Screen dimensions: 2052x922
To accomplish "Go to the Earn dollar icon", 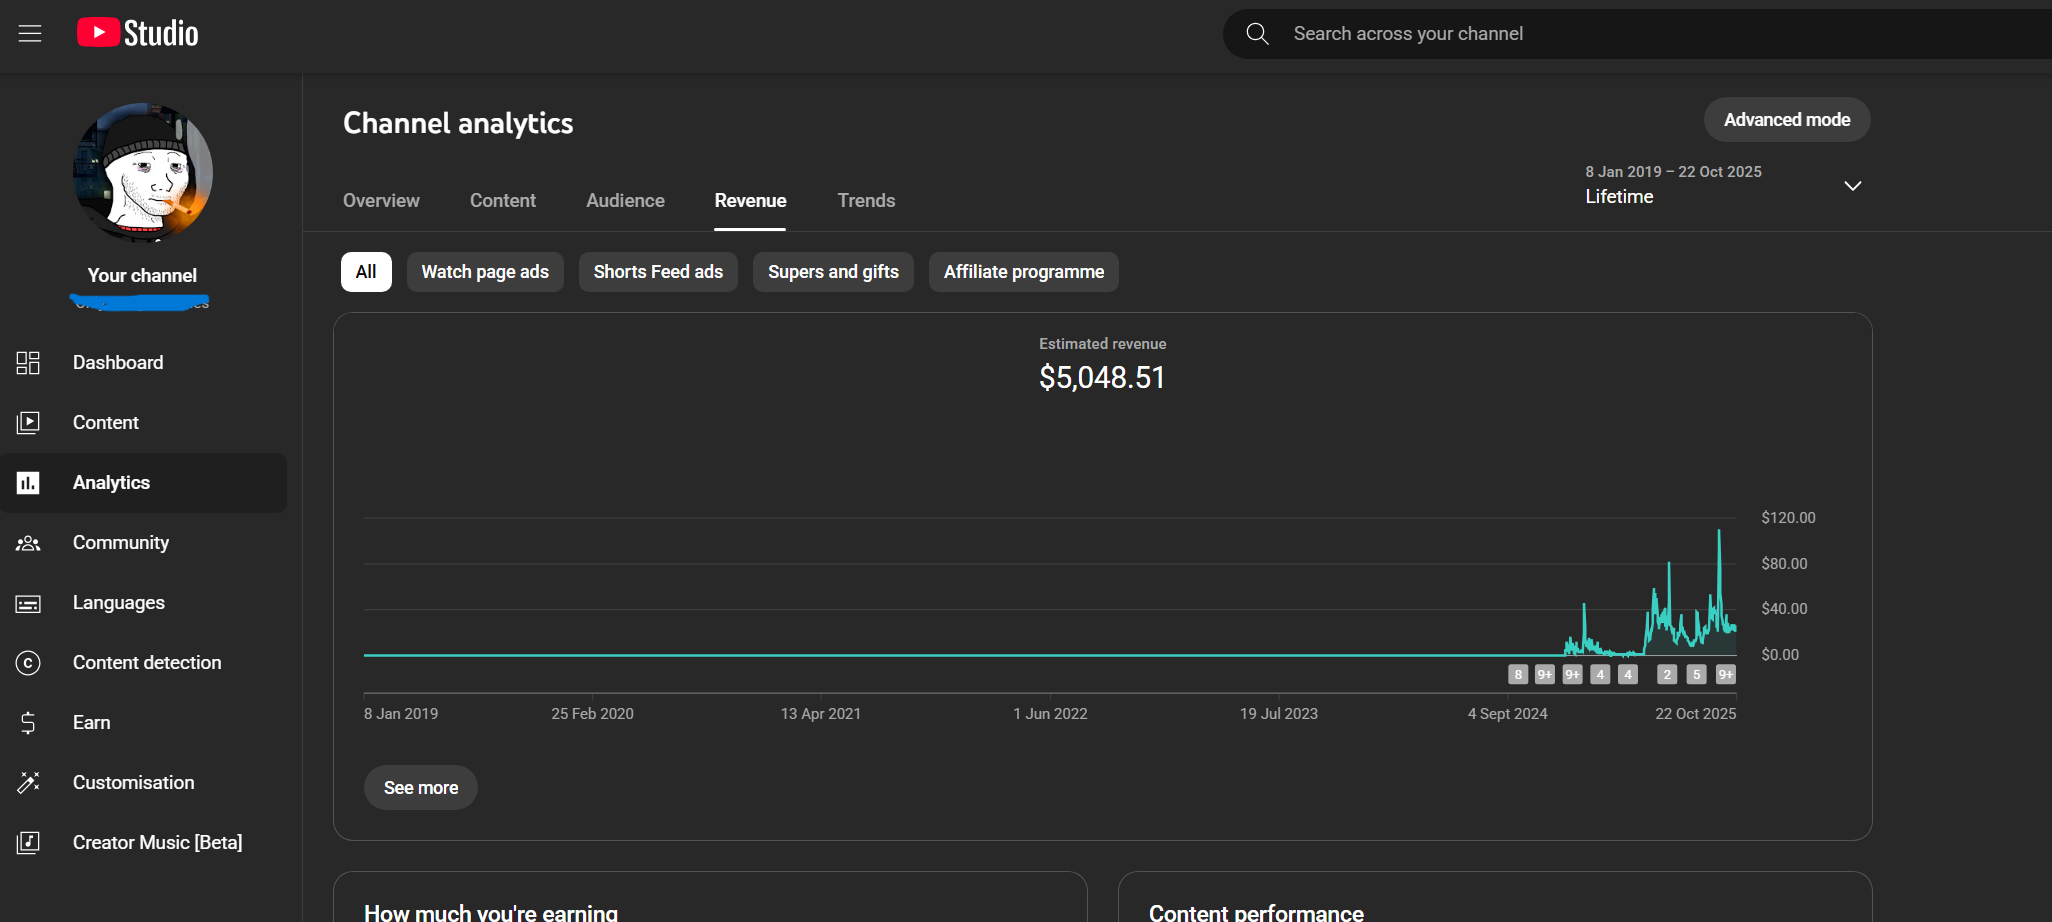I will pyautogui.click(x=28, y=723).
